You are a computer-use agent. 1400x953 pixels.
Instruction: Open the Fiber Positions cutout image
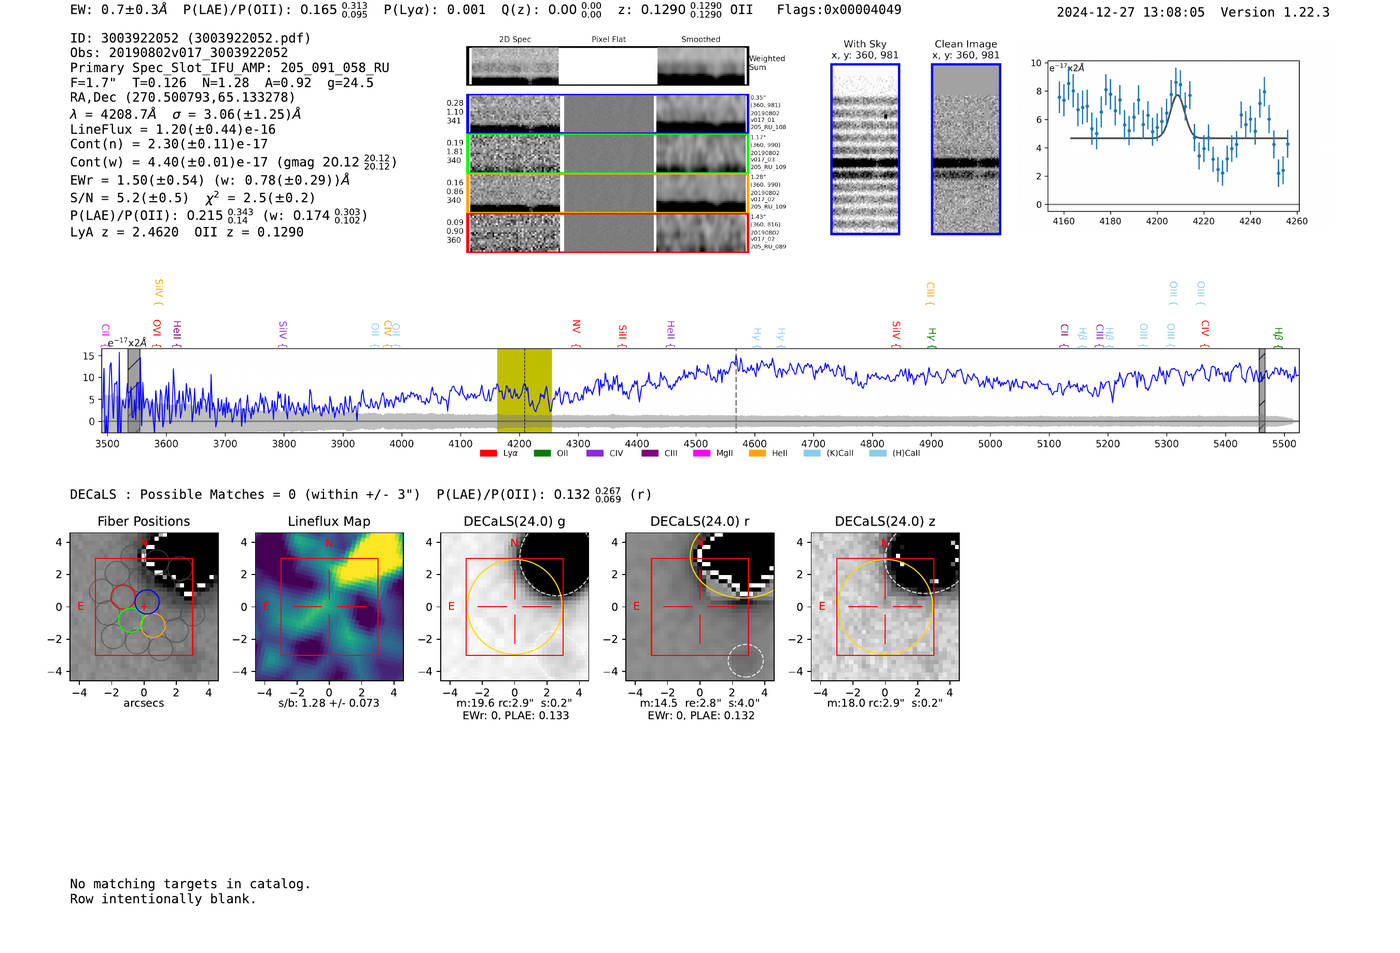144,607
